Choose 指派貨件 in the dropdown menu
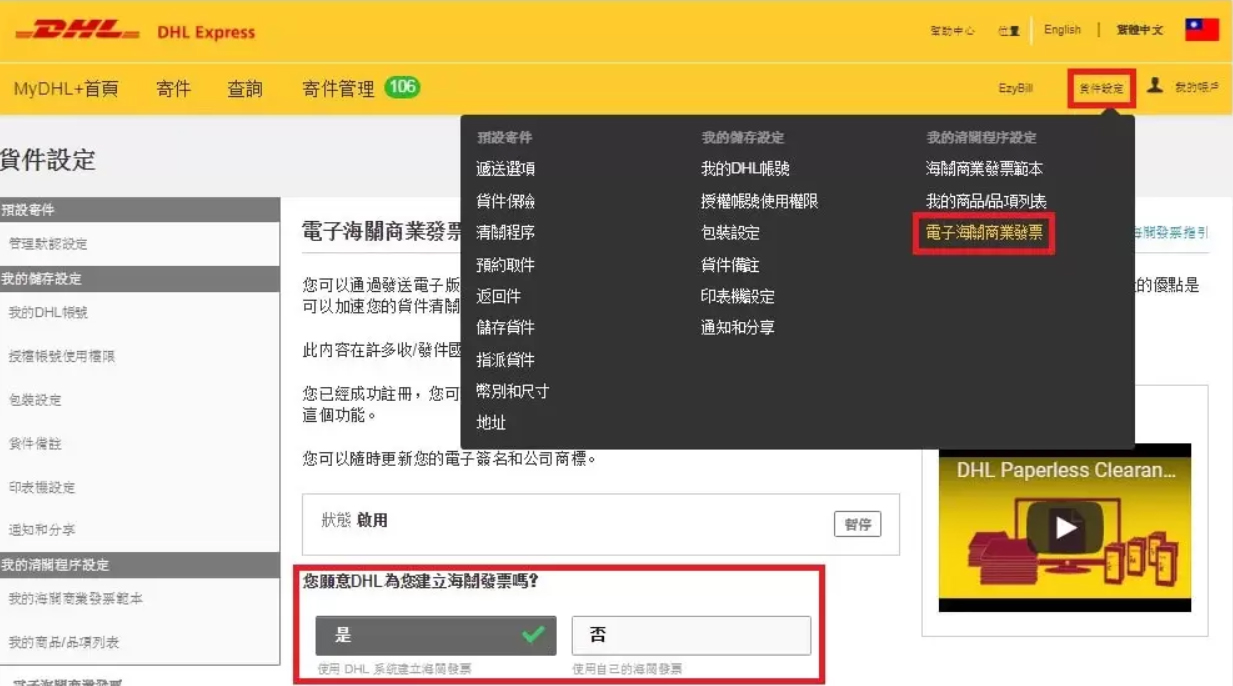The height and width of the screenshot is (686, 1233). coord(505,360)
